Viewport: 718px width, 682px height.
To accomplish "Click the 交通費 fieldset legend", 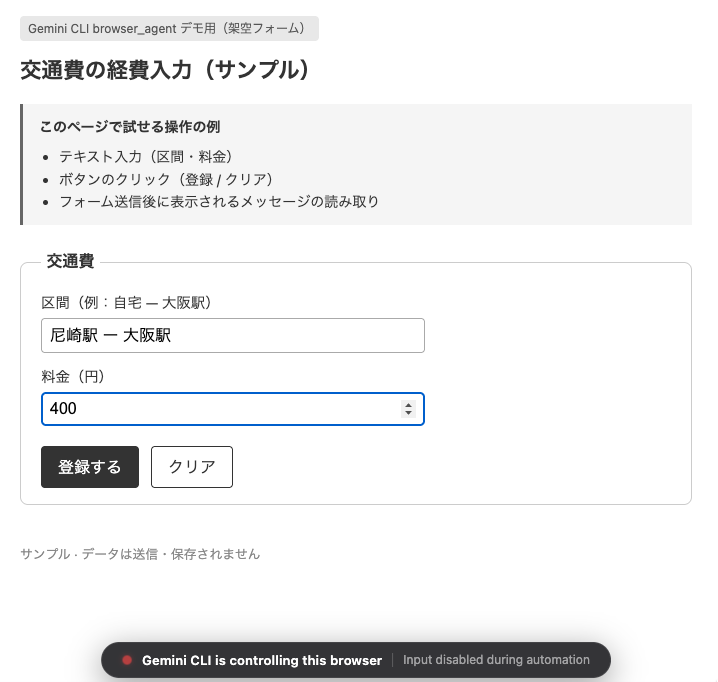I will tap(70, 261).
